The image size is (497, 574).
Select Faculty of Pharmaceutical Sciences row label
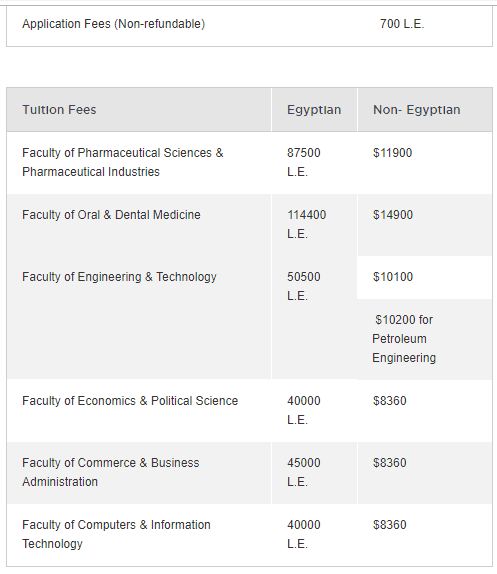[123, 162]
